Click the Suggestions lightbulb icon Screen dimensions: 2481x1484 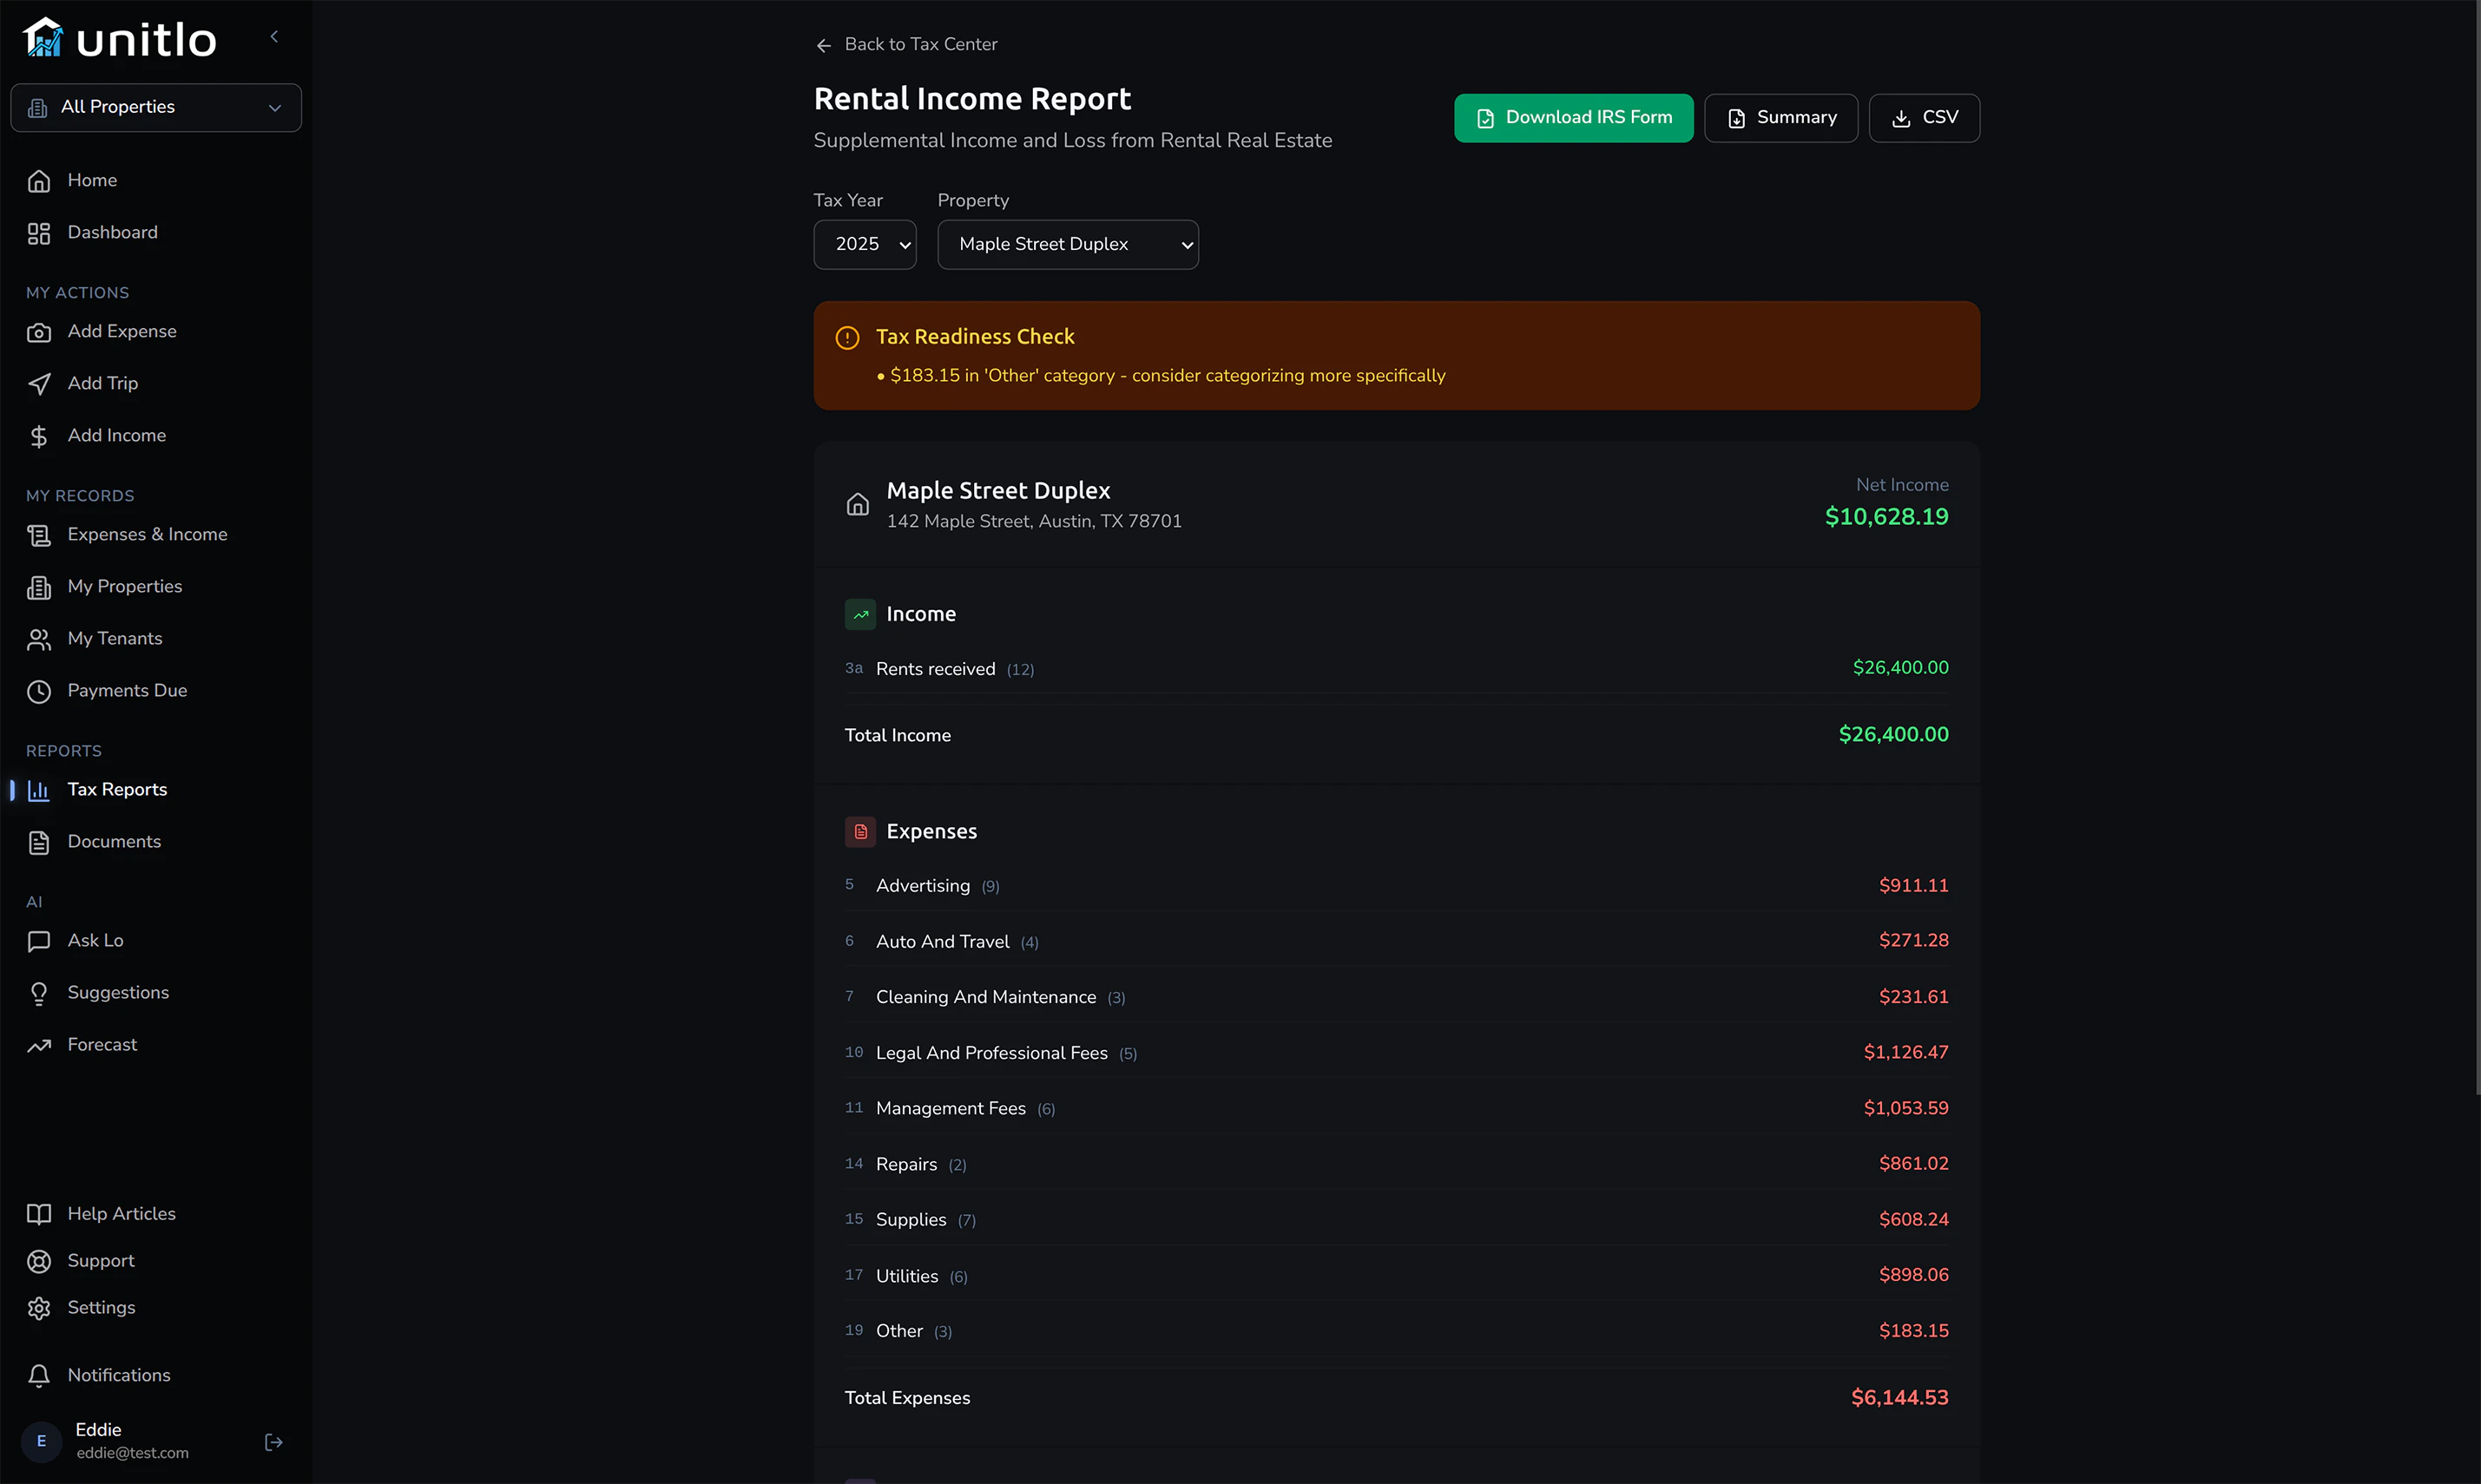tap(39, 993)
